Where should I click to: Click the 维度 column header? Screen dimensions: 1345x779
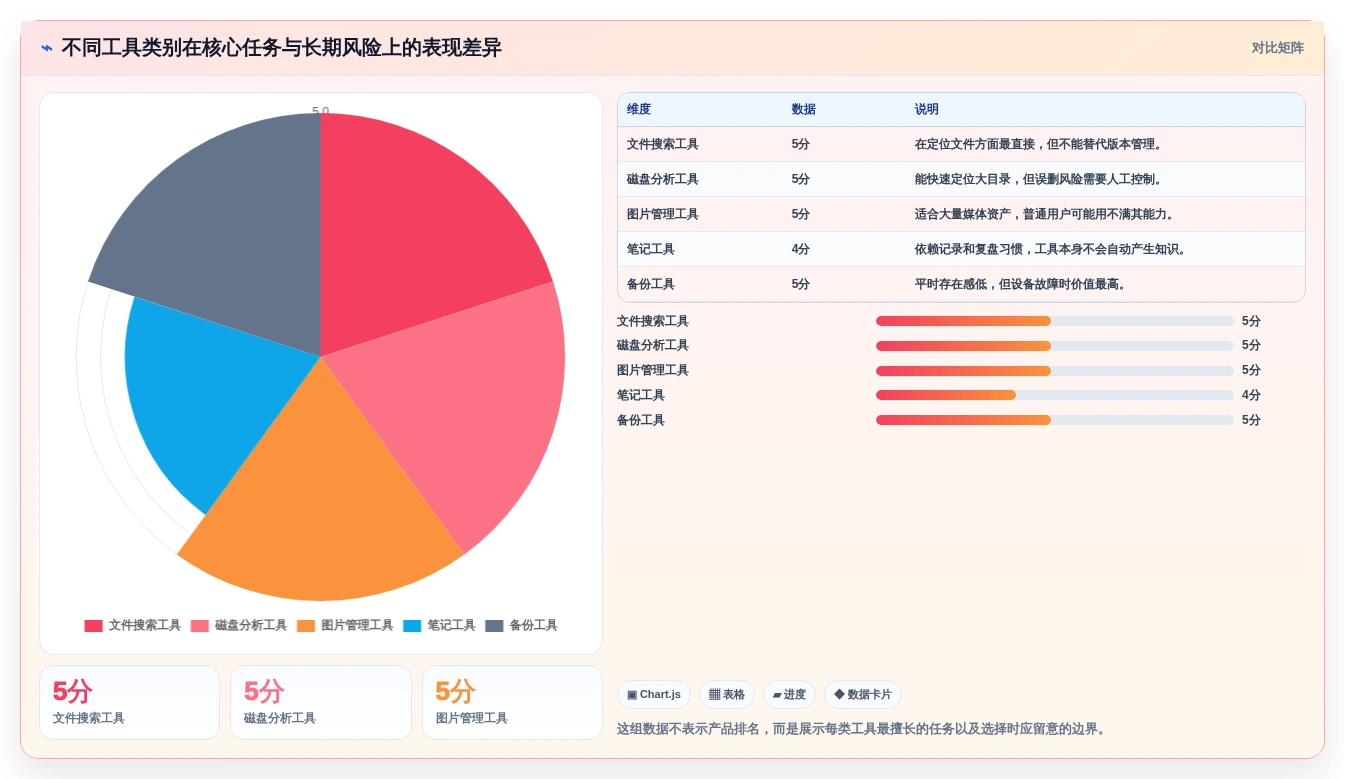click(x=639, y=110)
